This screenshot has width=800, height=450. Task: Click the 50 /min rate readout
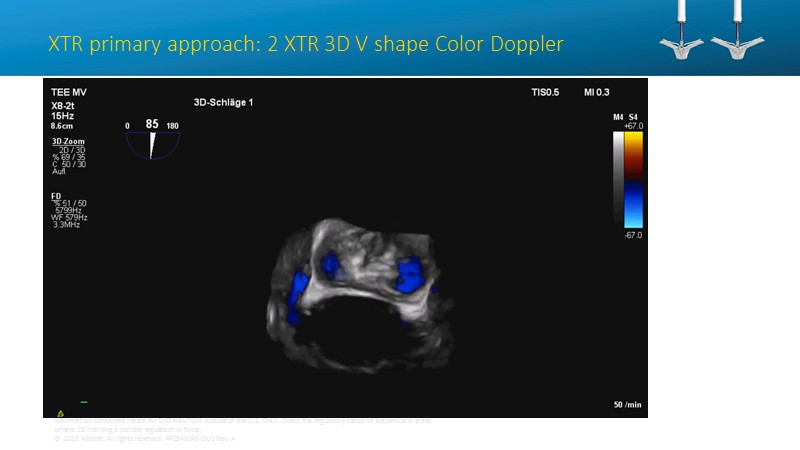pos(627,405)
